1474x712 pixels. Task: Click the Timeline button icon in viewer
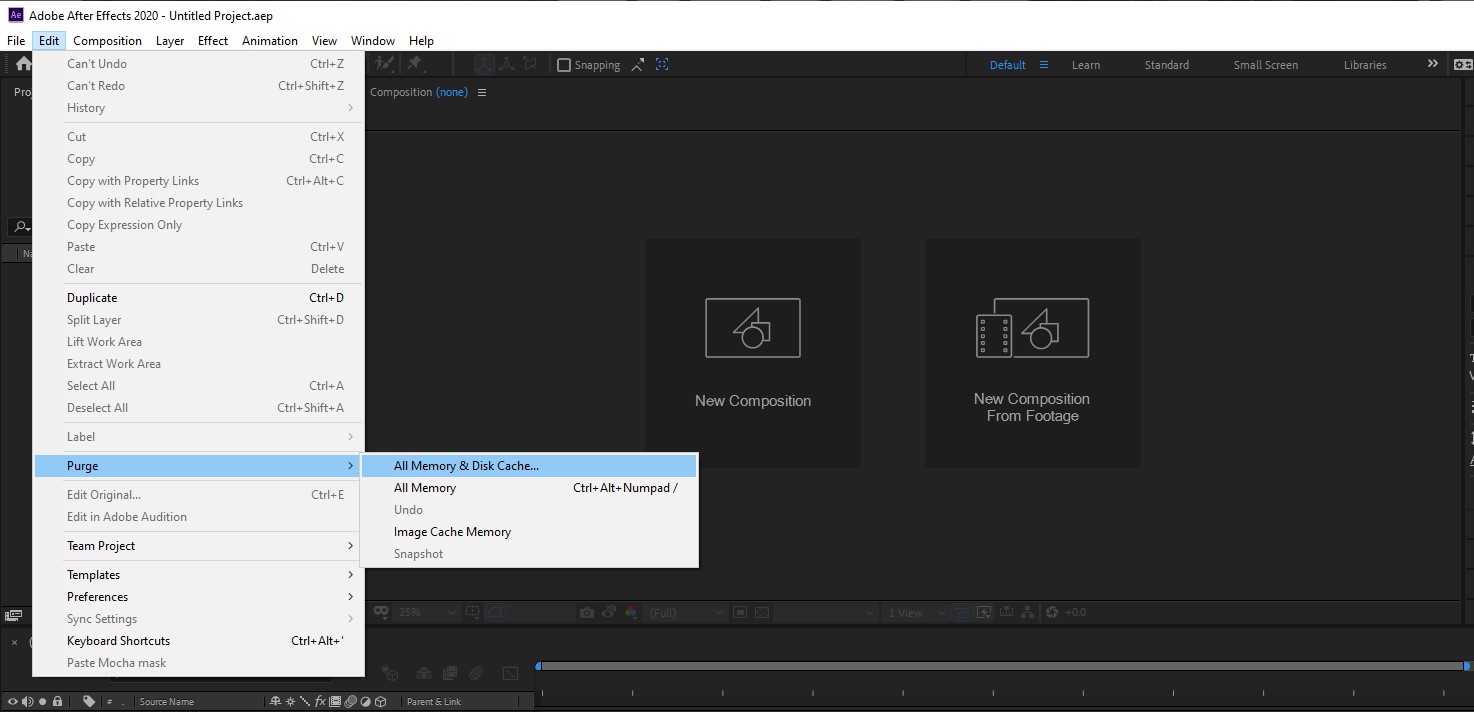[x=1005, y=612]
